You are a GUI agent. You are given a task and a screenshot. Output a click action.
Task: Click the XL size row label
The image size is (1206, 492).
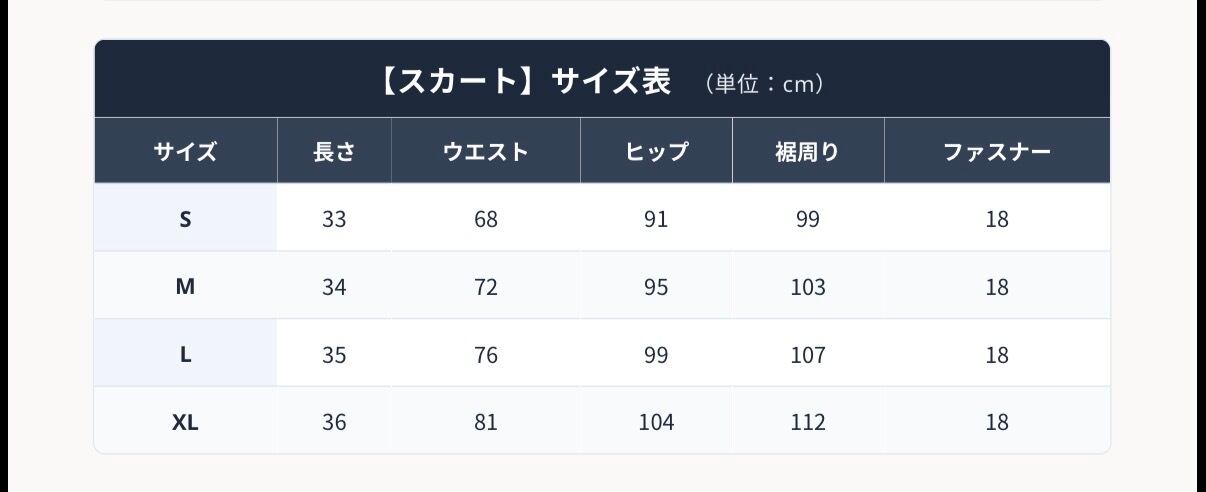(x=185, y=423)
